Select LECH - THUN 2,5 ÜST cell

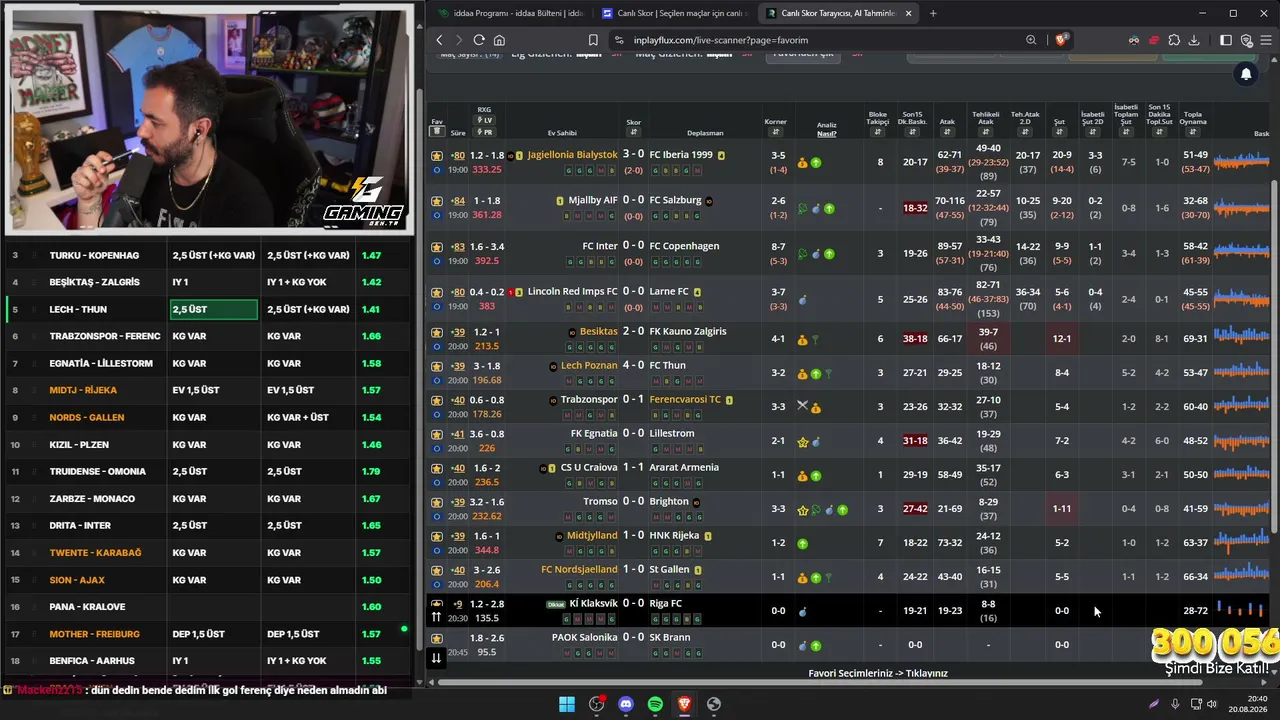point(213,309)
